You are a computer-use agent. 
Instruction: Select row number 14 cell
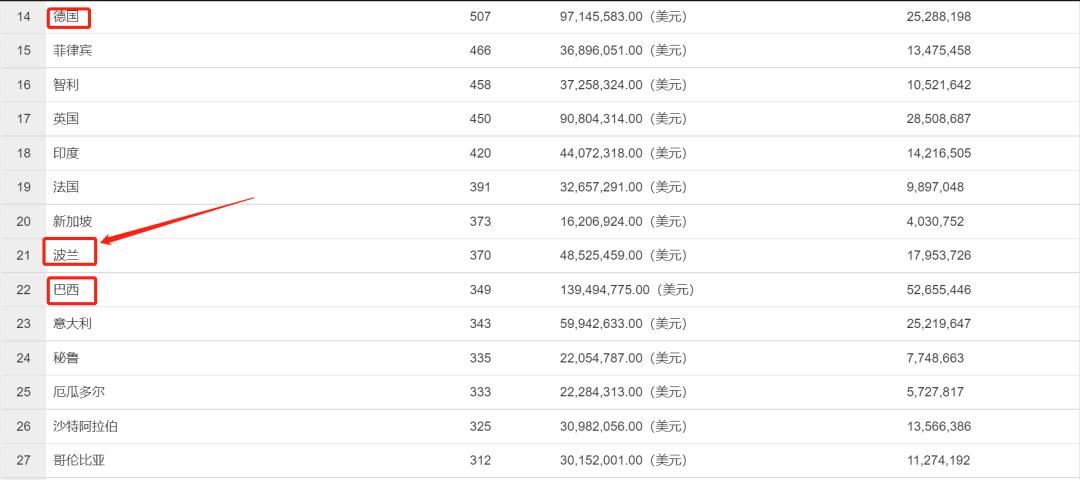(23, 17)
